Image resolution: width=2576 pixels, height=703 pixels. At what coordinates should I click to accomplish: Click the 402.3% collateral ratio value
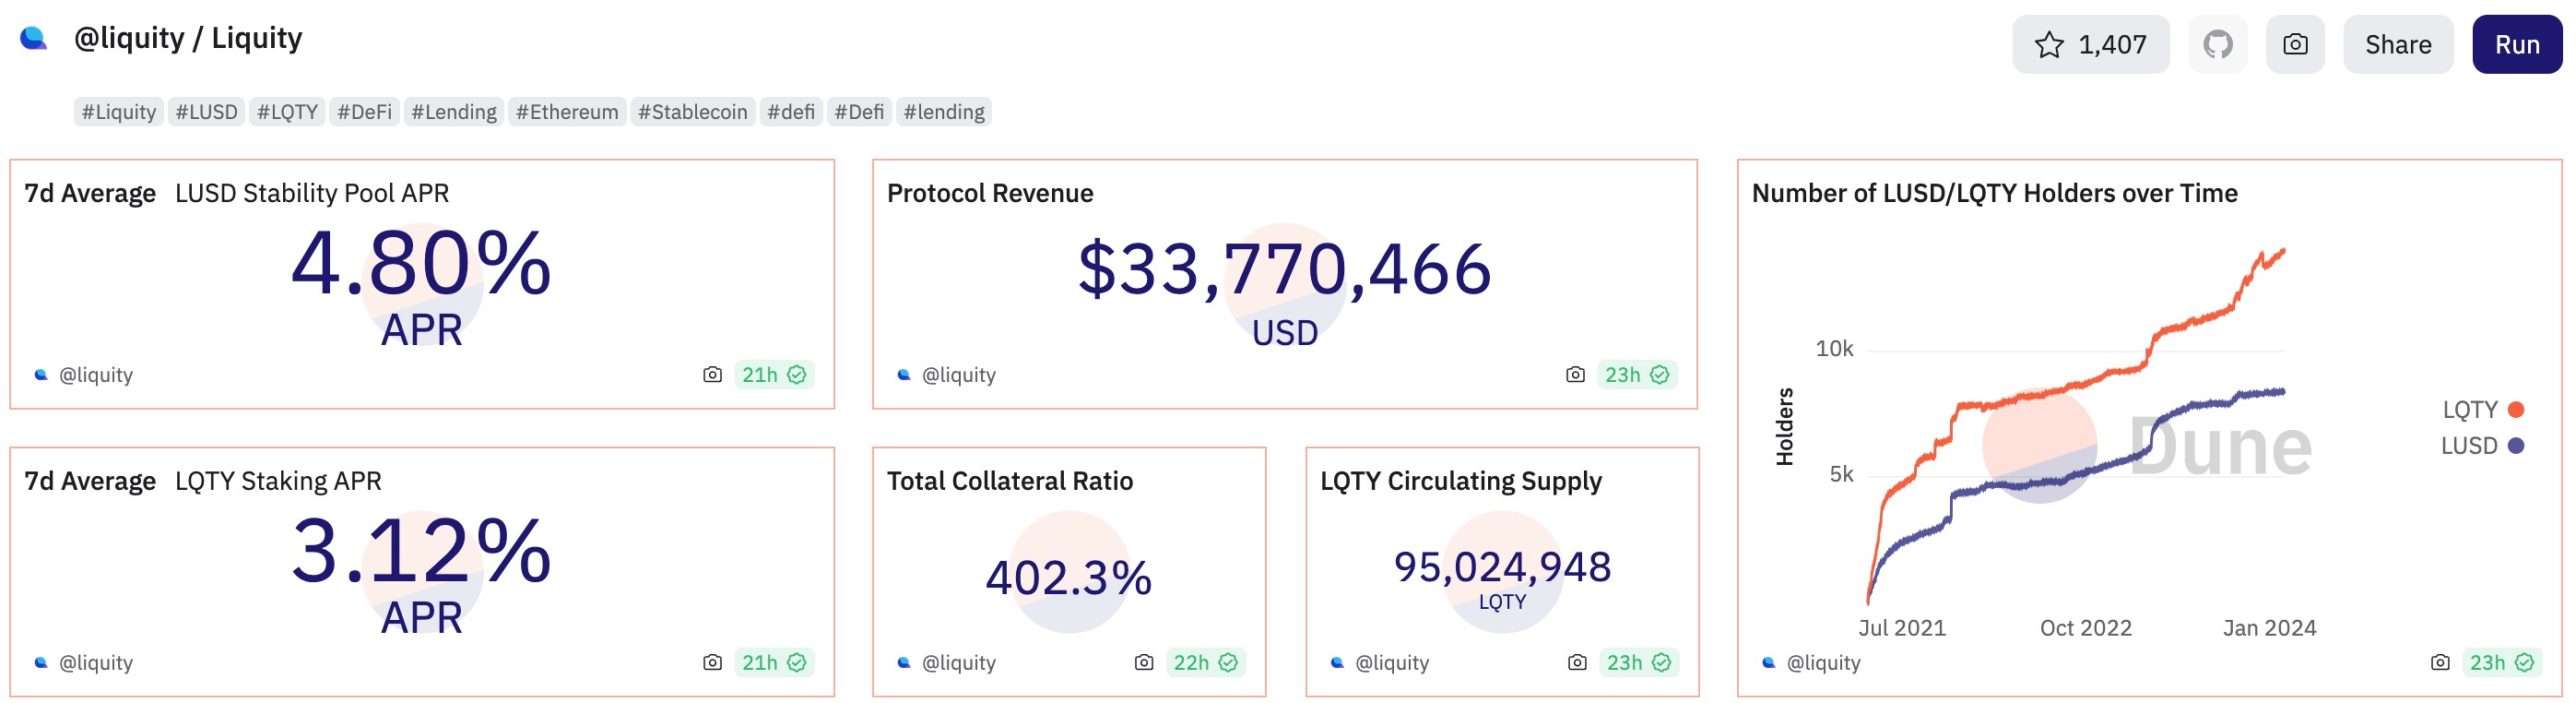pyautogui.click(x=1069, y=578)
